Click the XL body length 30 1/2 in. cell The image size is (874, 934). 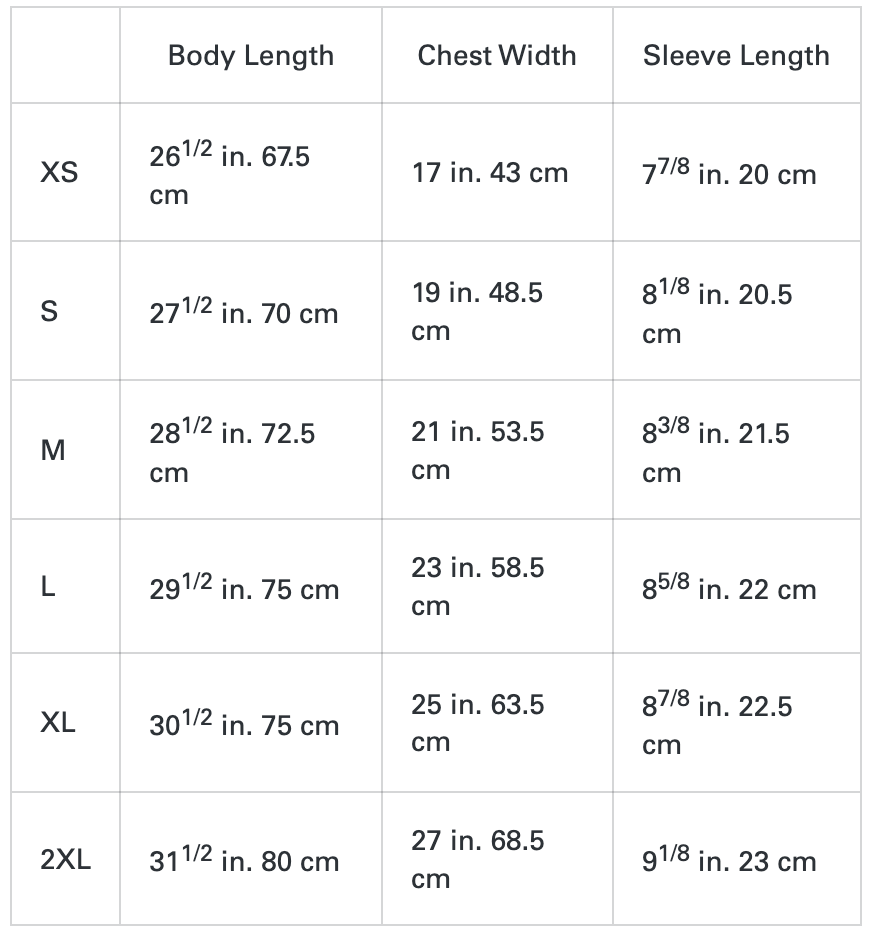coord(244,724)
